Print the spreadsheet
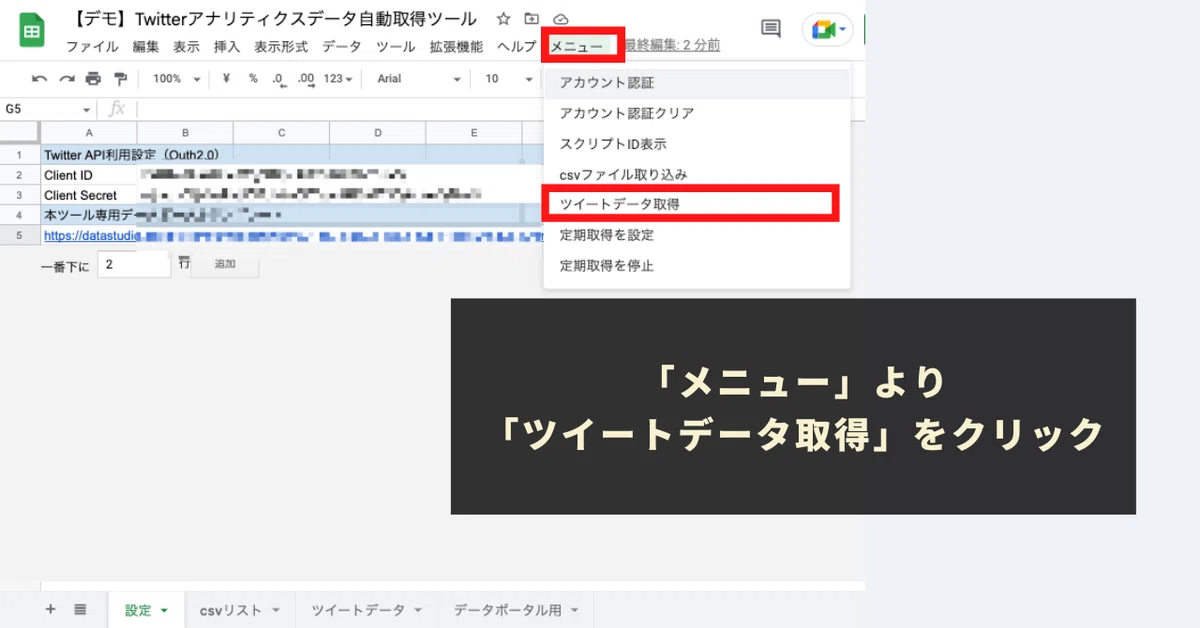The height and width of the screenshot is (628, 1200). [x=93, y=79]
